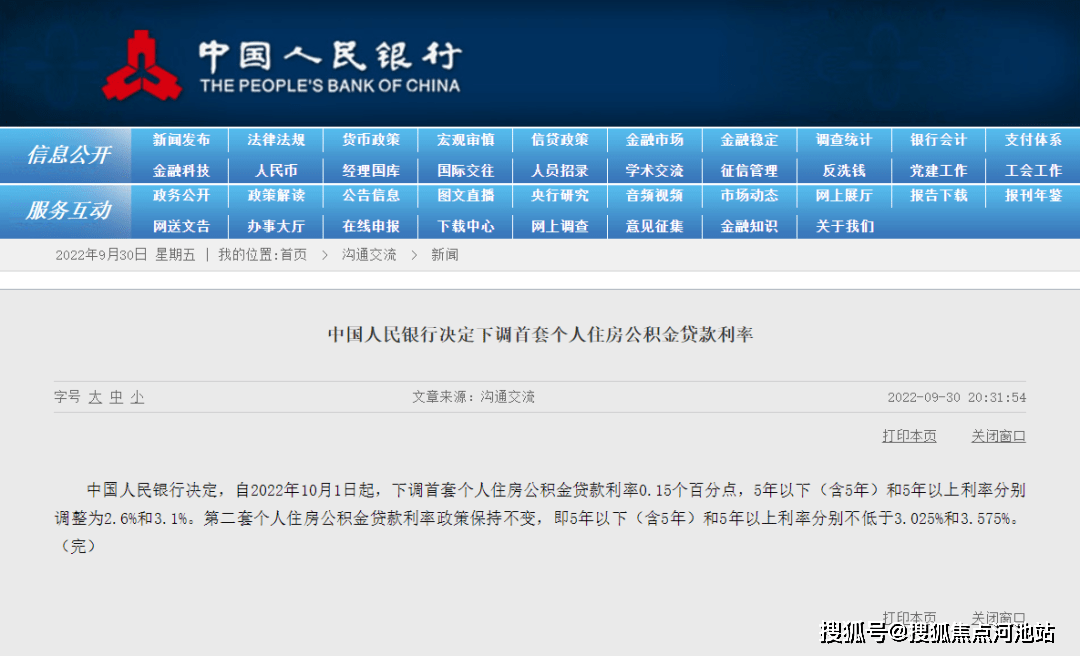The height and width of the screenshot is (656, 1080).
Task: Open the 反洗钱 page
Action: 843,171
